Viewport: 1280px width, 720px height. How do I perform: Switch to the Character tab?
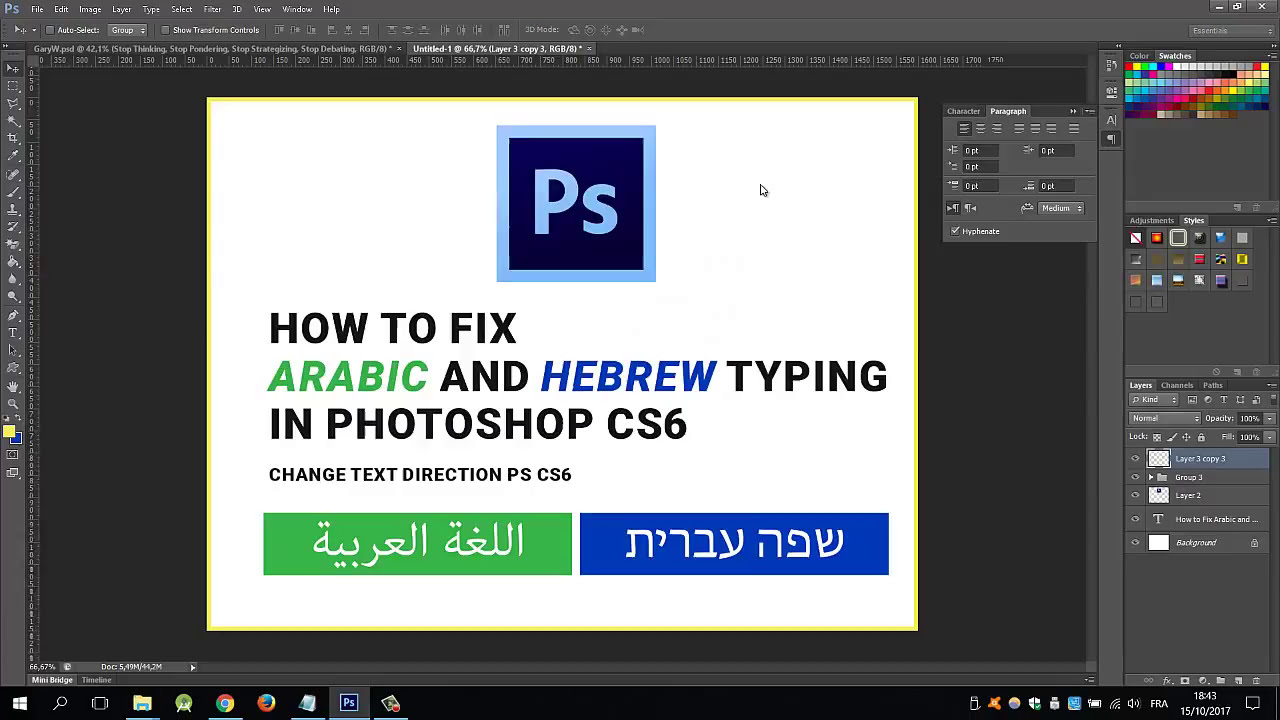click(963, 111)
